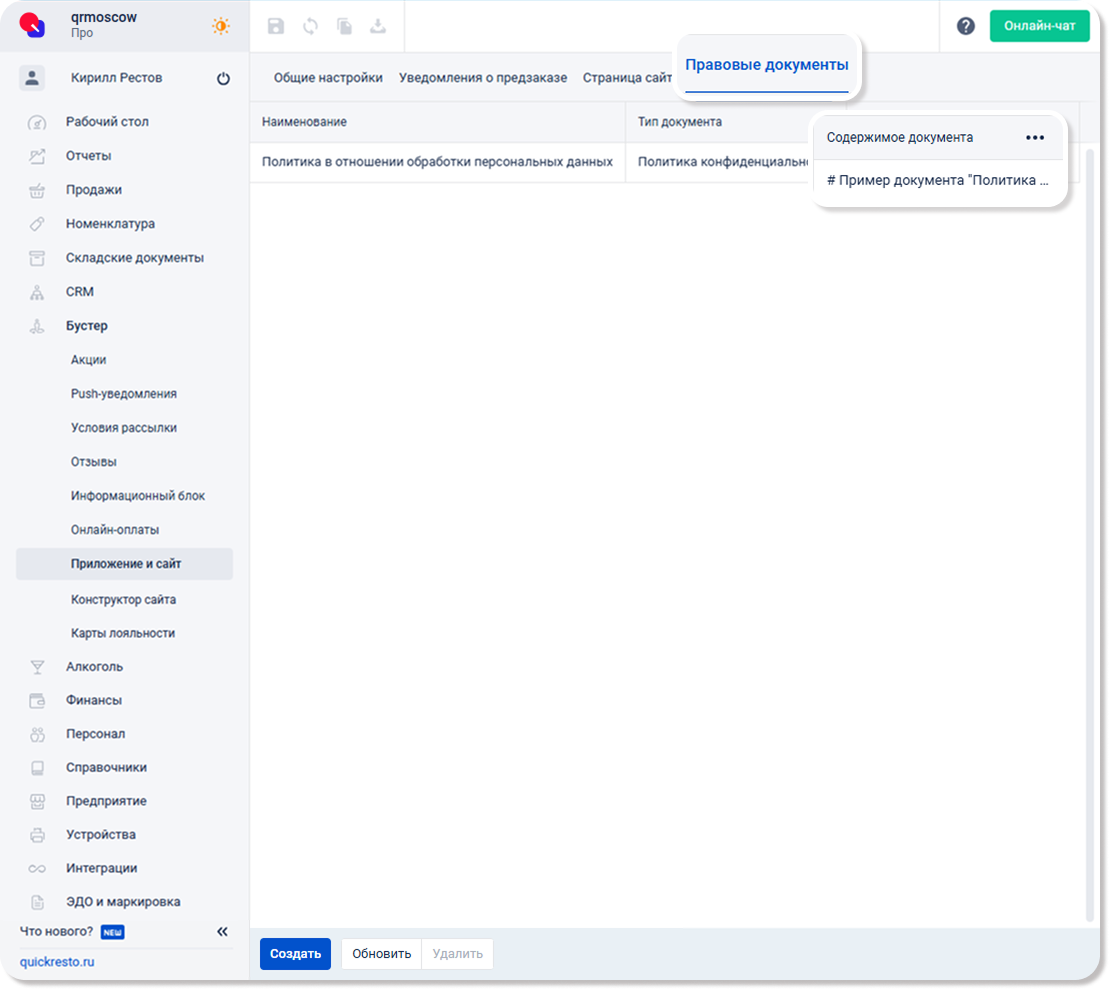1109x989 pixels.
Task: Open the Уведомления о предзаказе tab
Action: 482,78
